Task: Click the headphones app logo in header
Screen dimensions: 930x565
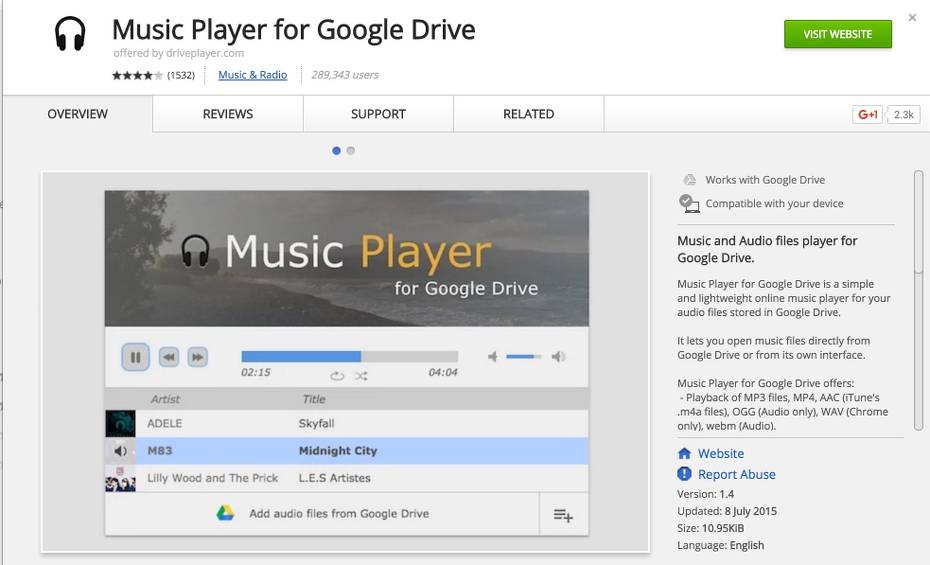Action: 70,33
